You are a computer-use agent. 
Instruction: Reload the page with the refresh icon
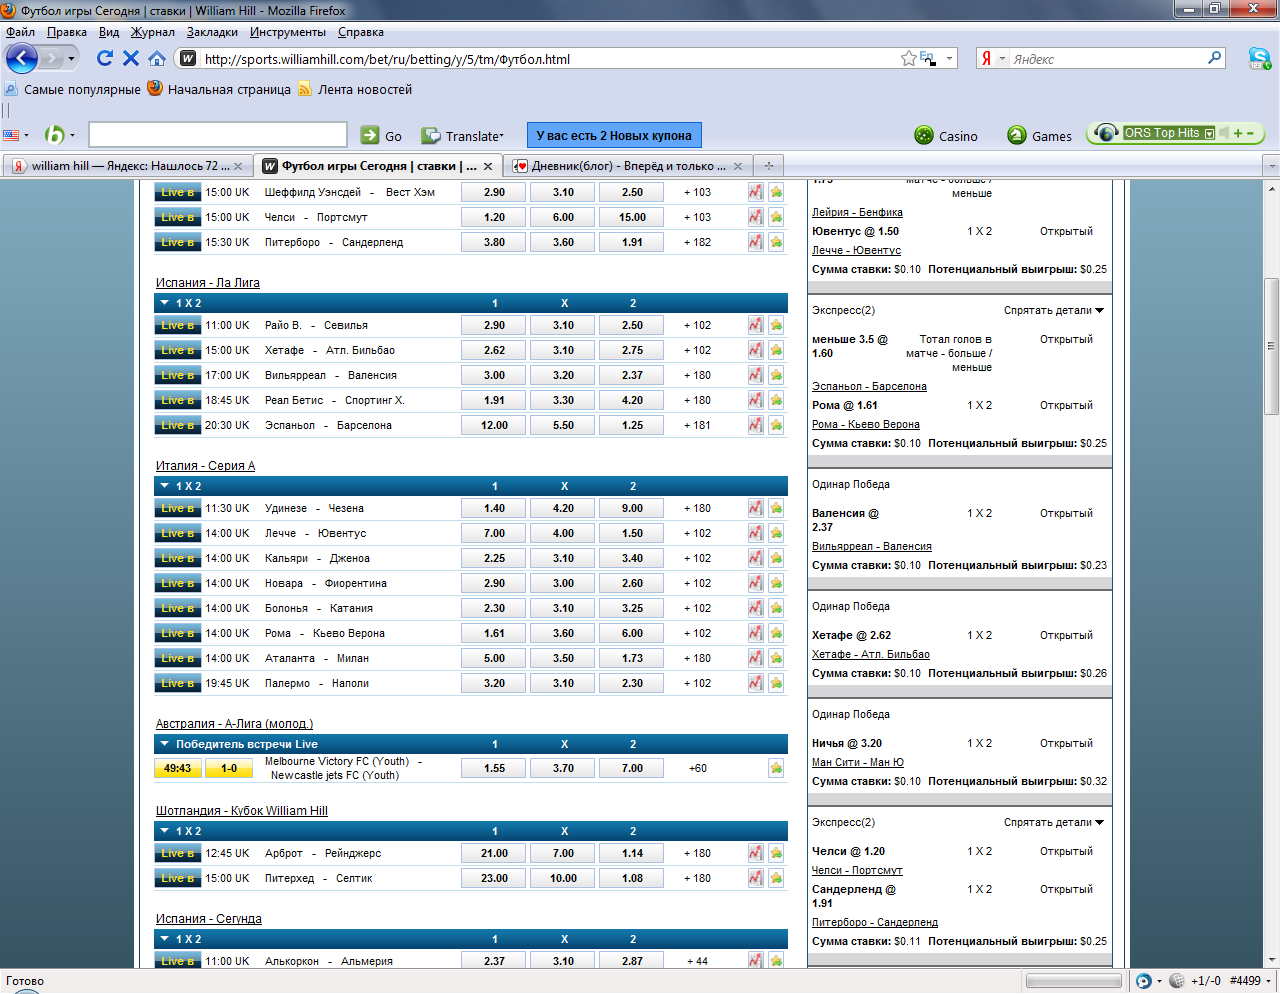[104, 58]
